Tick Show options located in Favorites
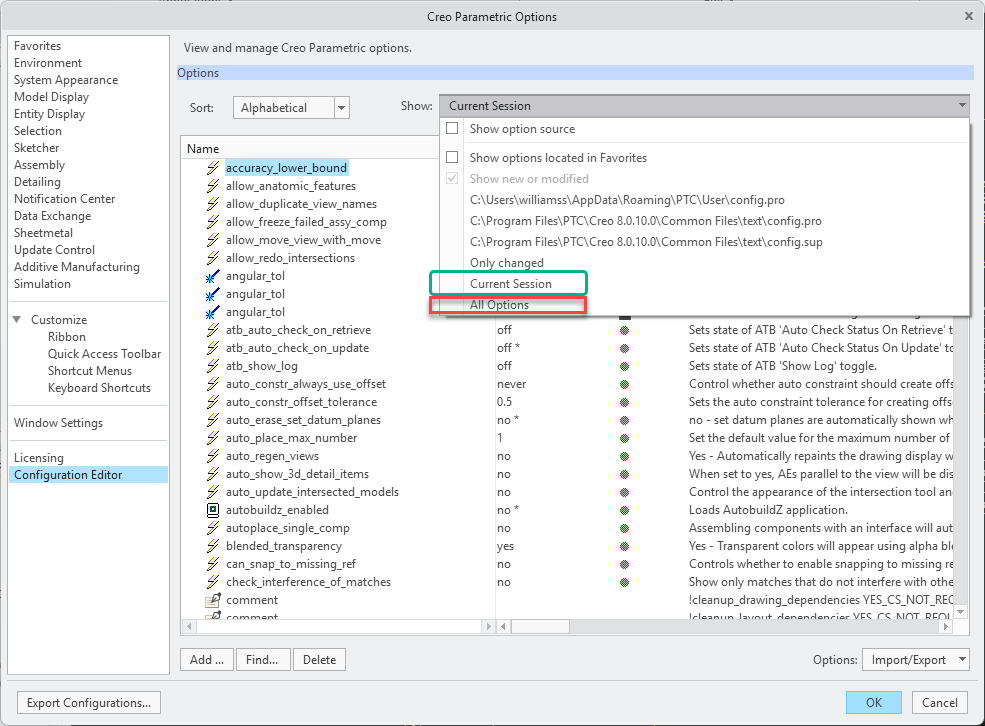The width and height of the screenshot is (985, 726). [452, 157]
